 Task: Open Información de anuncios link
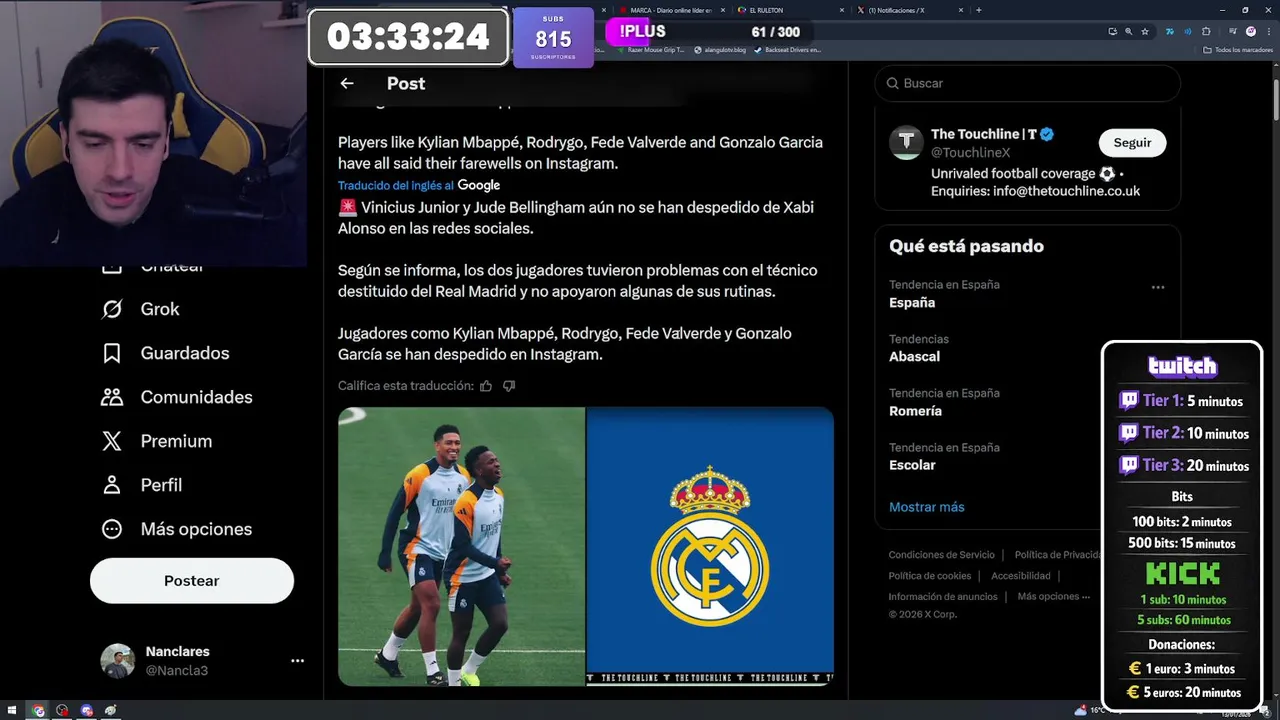(x=943, y=597)
